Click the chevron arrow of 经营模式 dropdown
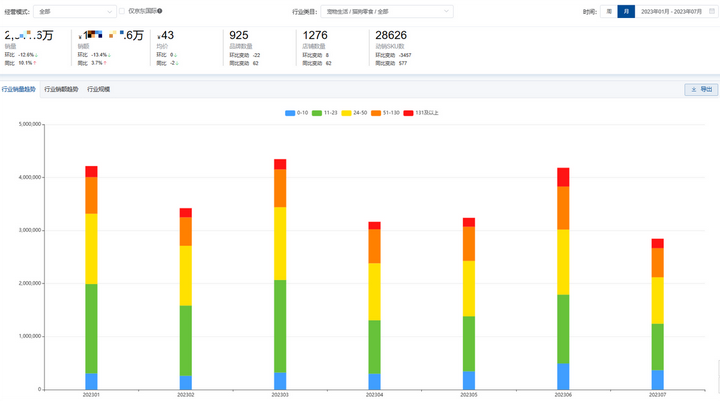This screenshot has width=720, height=401. coord(109,12)
